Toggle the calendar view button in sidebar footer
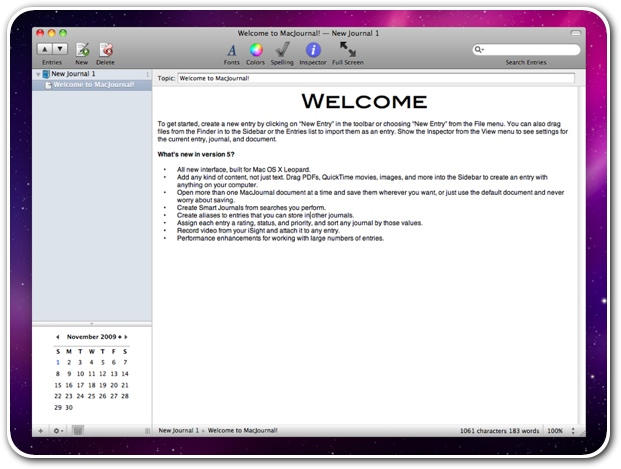Image resolution: width=621 pixels, height=469 pixels. [x=78, y=430]
